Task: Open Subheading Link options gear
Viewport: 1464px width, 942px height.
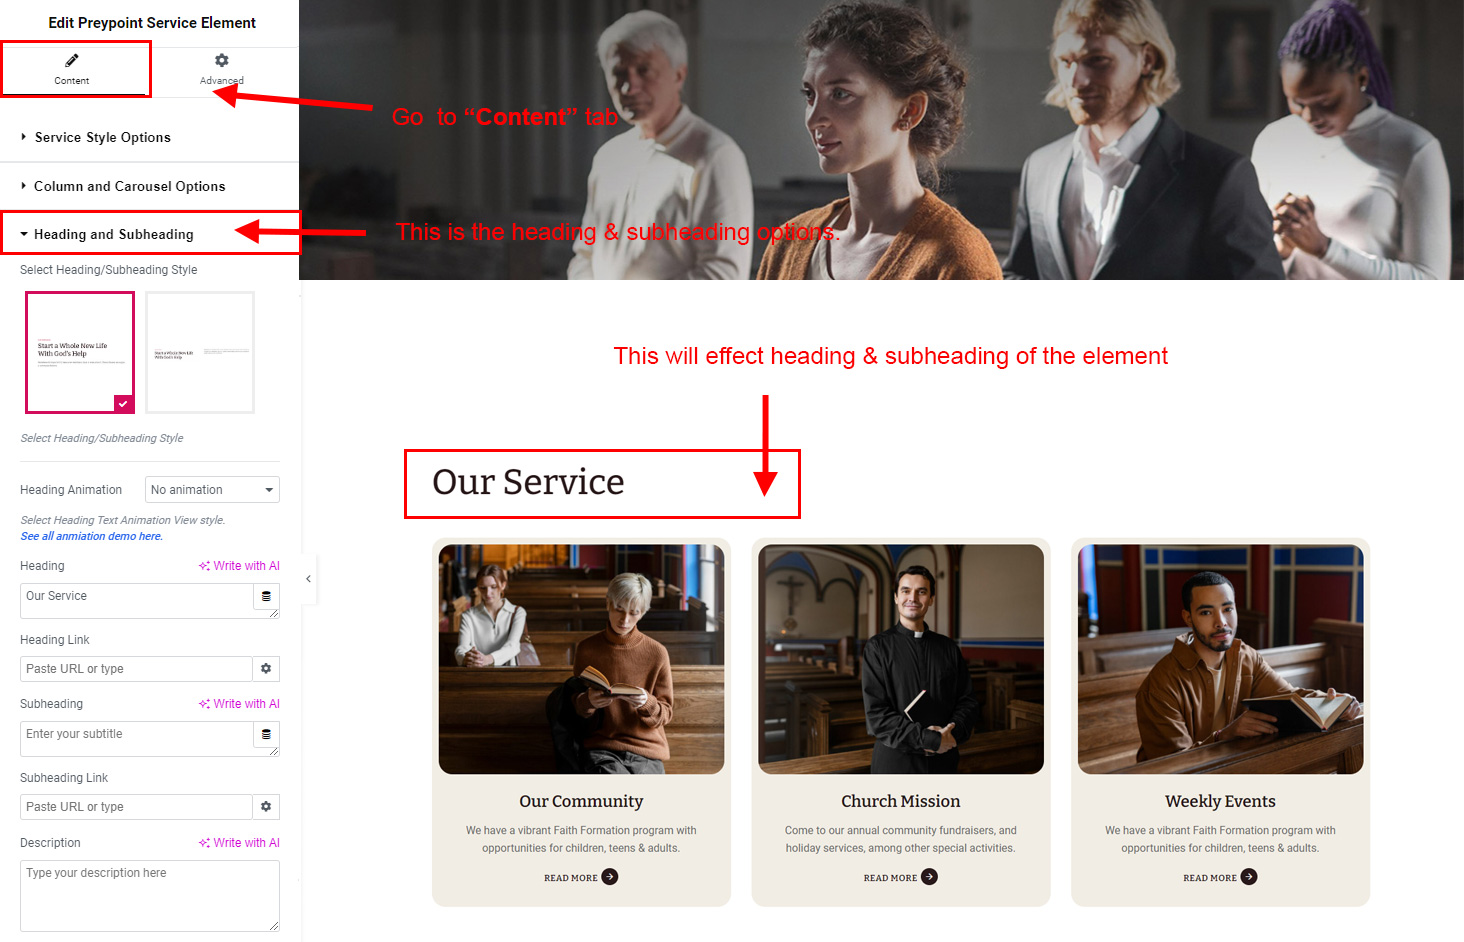Action: coord(266,807)
